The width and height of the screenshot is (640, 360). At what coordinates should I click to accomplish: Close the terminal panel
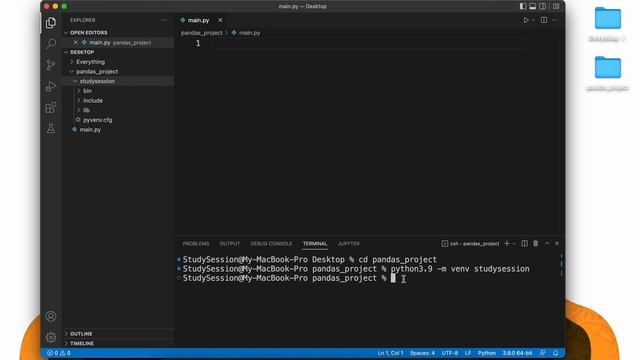coord(557,244)
